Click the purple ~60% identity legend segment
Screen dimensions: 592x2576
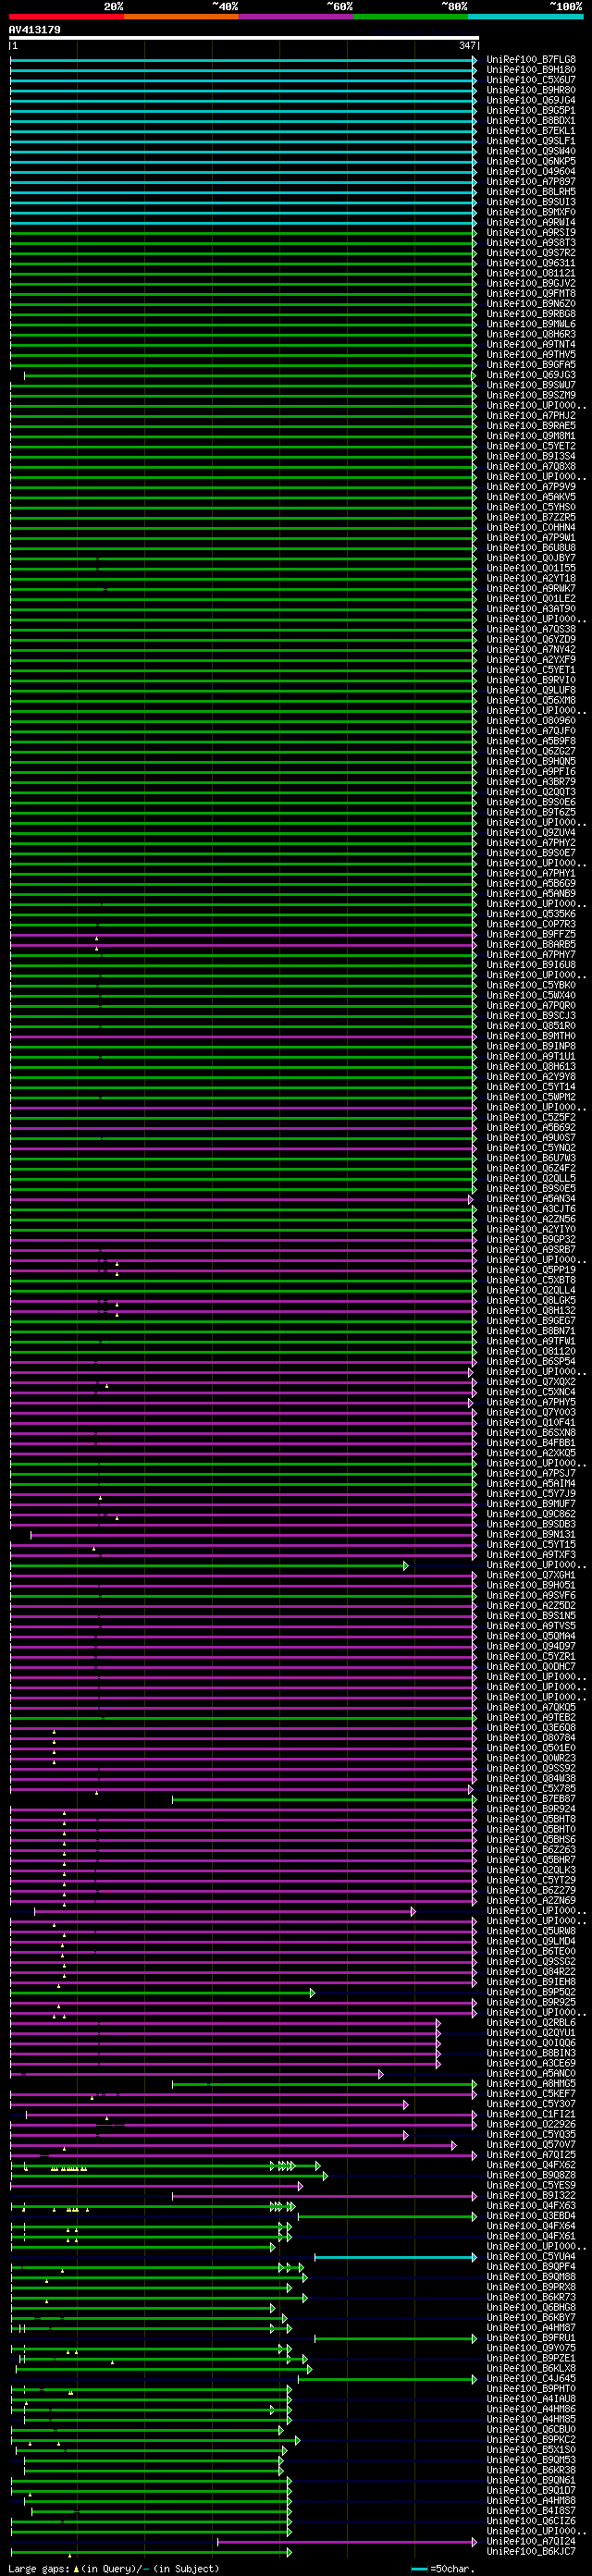296,16
